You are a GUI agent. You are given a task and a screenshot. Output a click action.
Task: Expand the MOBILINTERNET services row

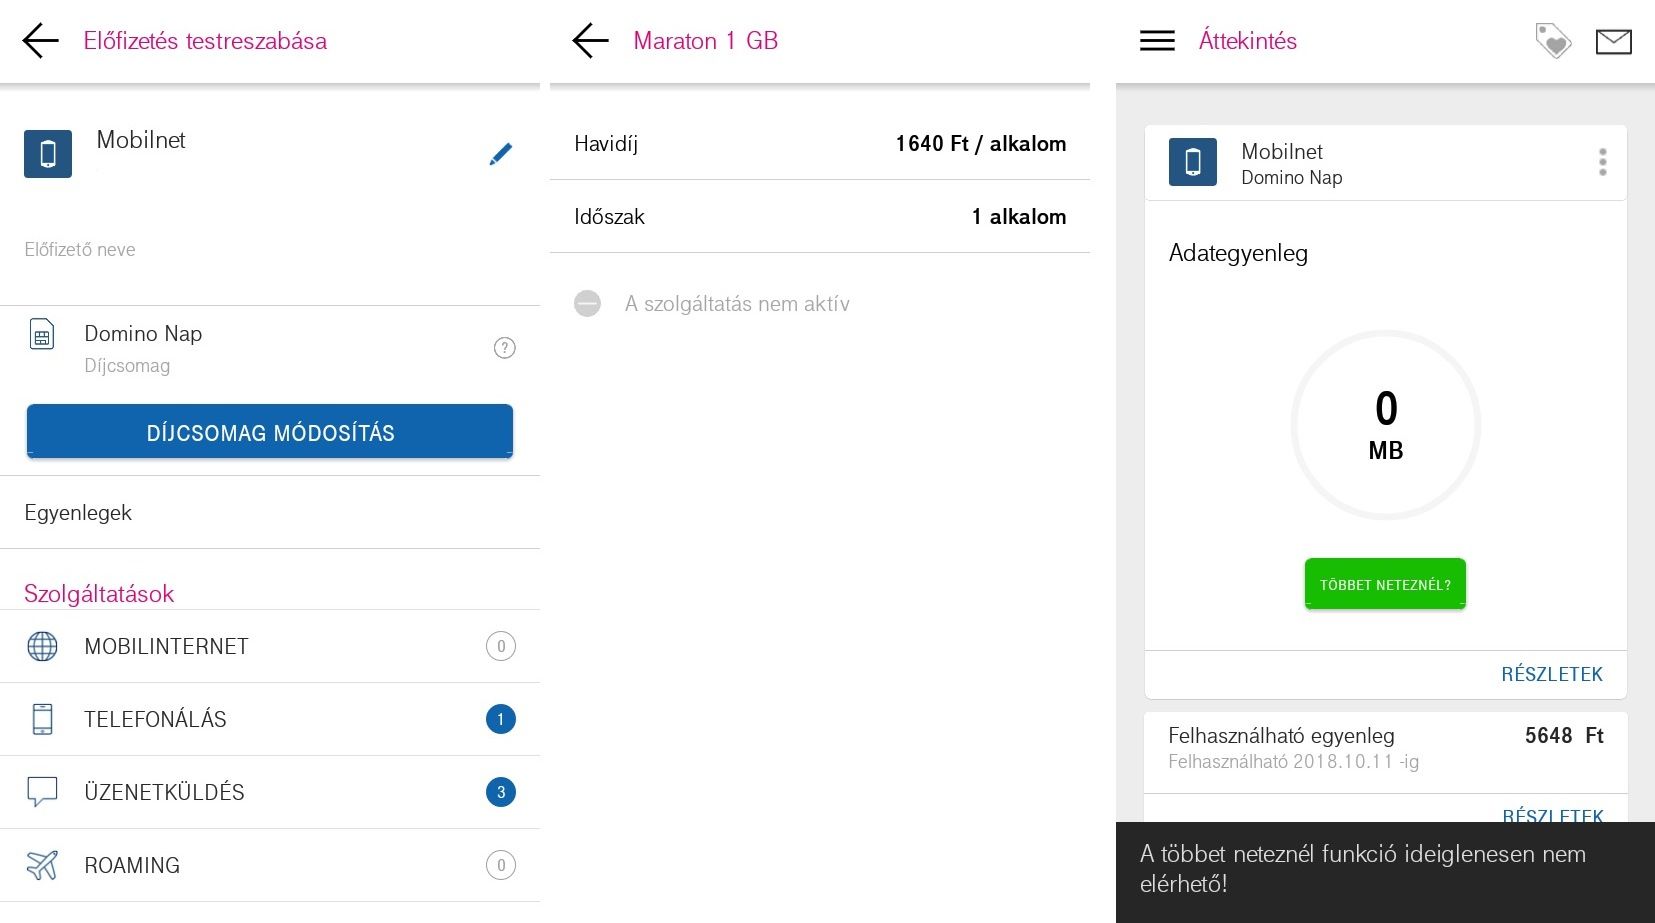[270, 646]
